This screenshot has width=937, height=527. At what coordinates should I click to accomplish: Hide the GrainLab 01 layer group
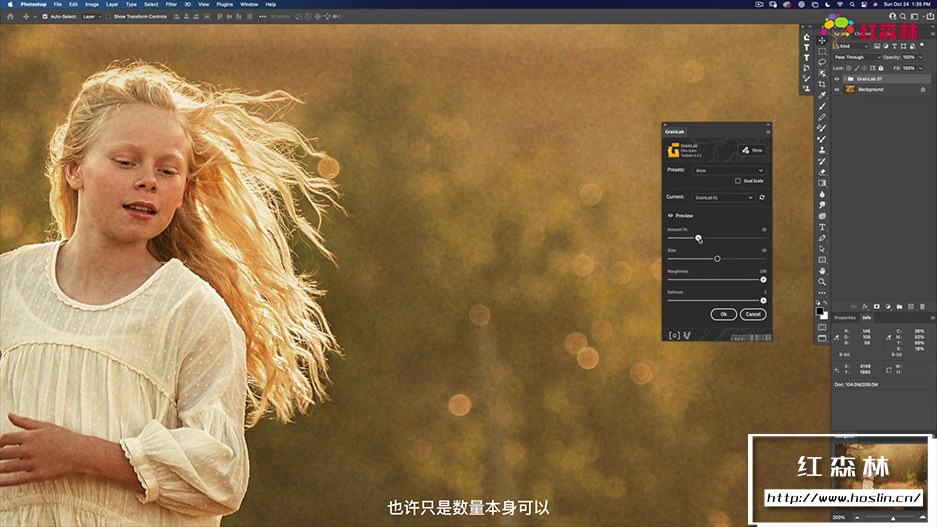point(837,79)
